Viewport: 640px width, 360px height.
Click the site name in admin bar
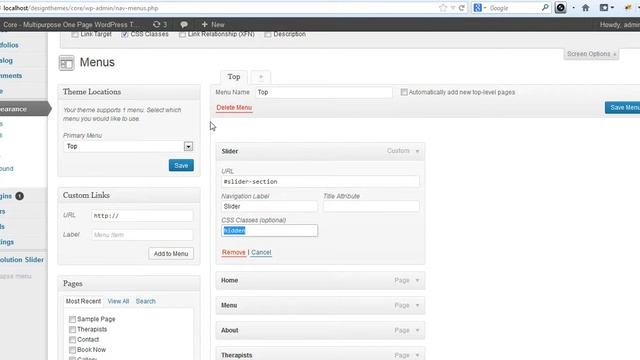(x=71, y=24)
